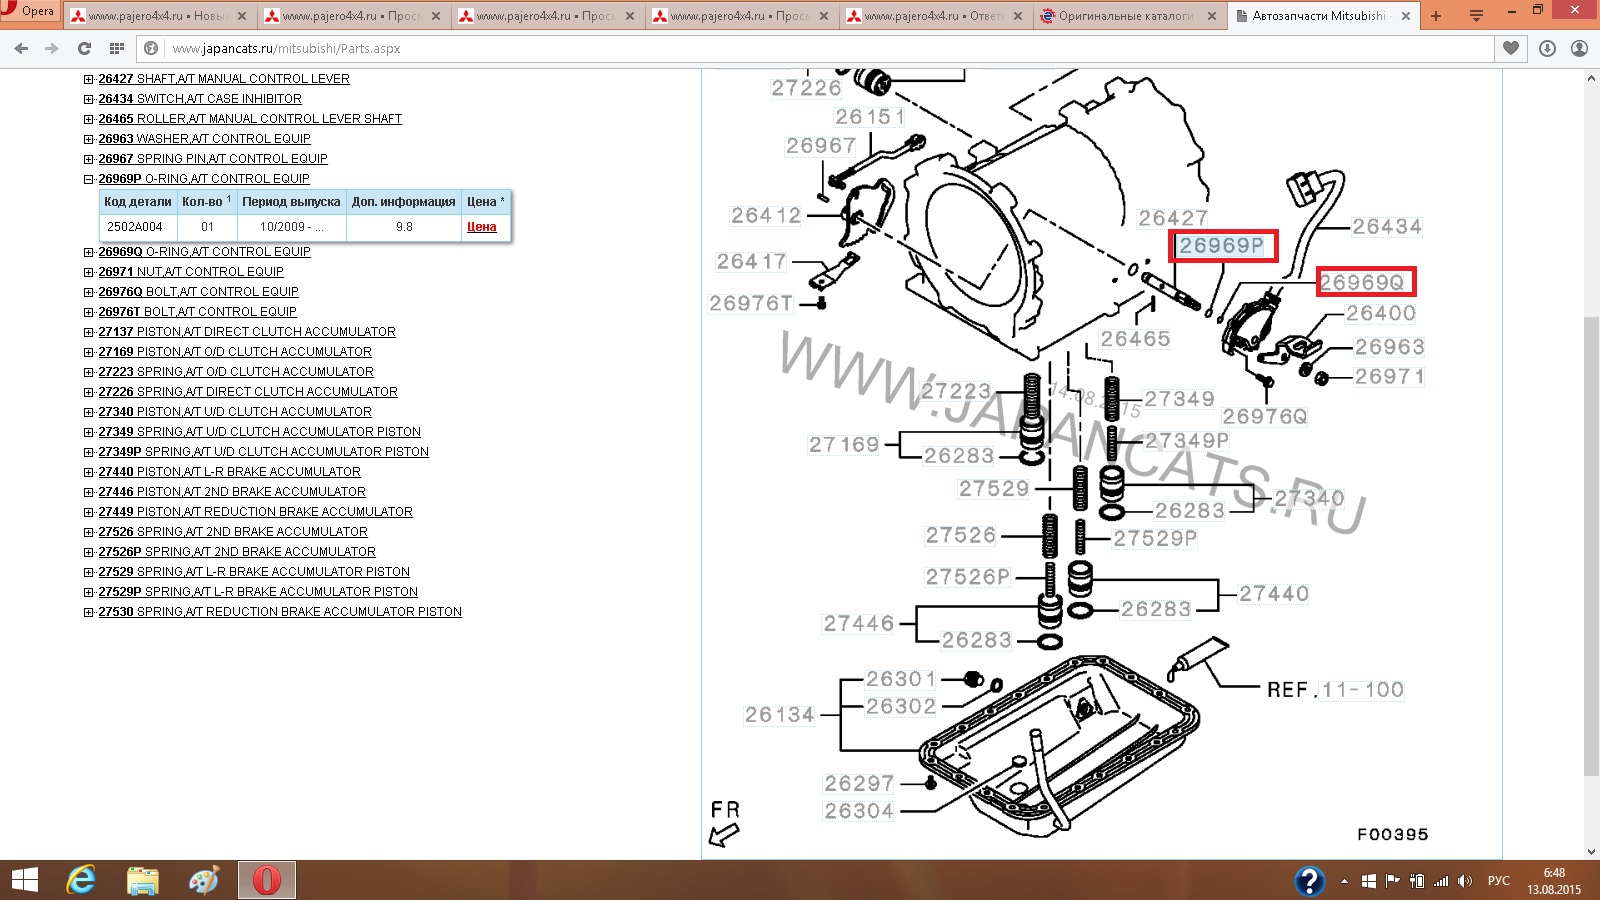Bookmark page with the heart icon

click(x=1510, y=48)
